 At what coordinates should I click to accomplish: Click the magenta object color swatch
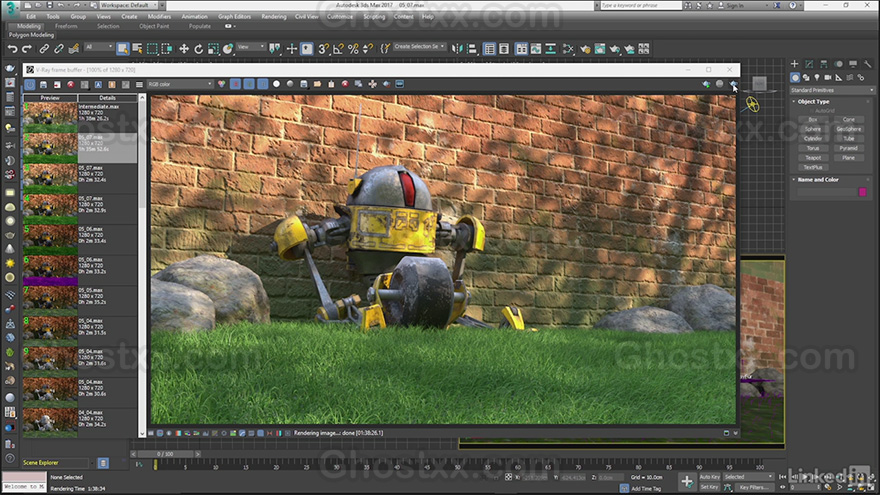(863, 192)
